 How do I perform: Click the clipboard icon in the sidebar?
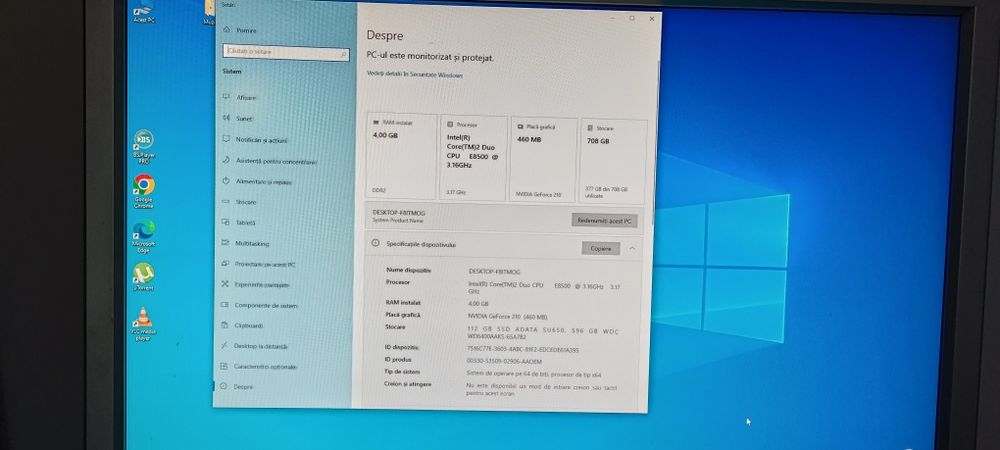click(x=224, y=325)
